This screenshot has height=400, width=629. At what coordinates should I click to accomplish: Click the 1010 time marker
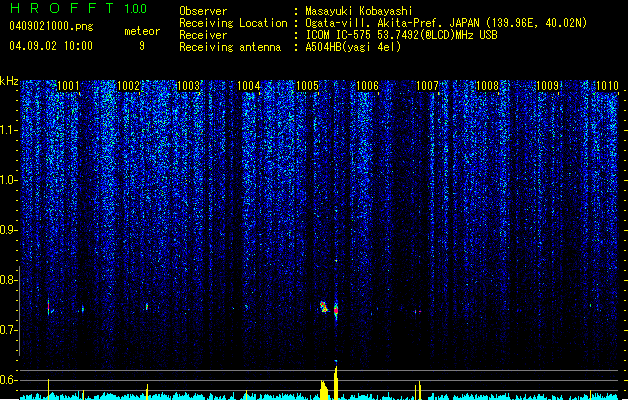point(607,86)
